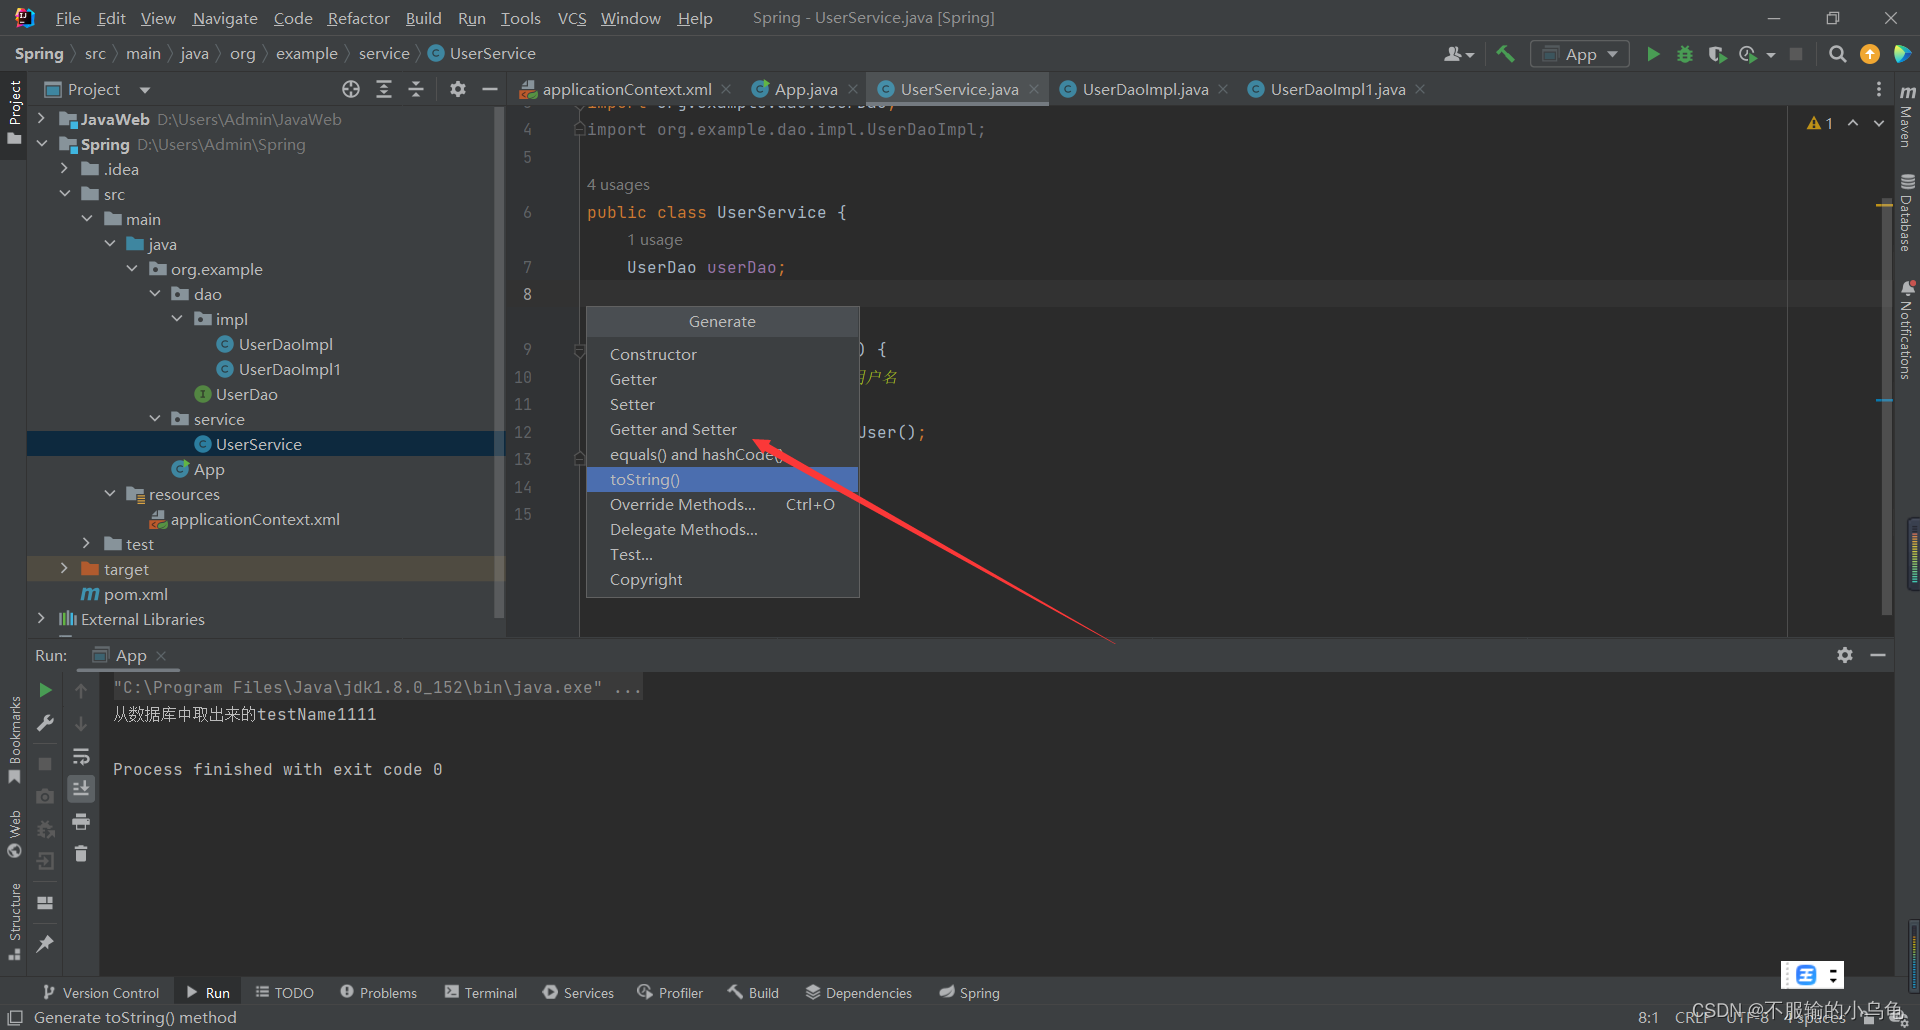Run the App configuration with green play button
Screen dimensions: 1920x1030
1653,54
